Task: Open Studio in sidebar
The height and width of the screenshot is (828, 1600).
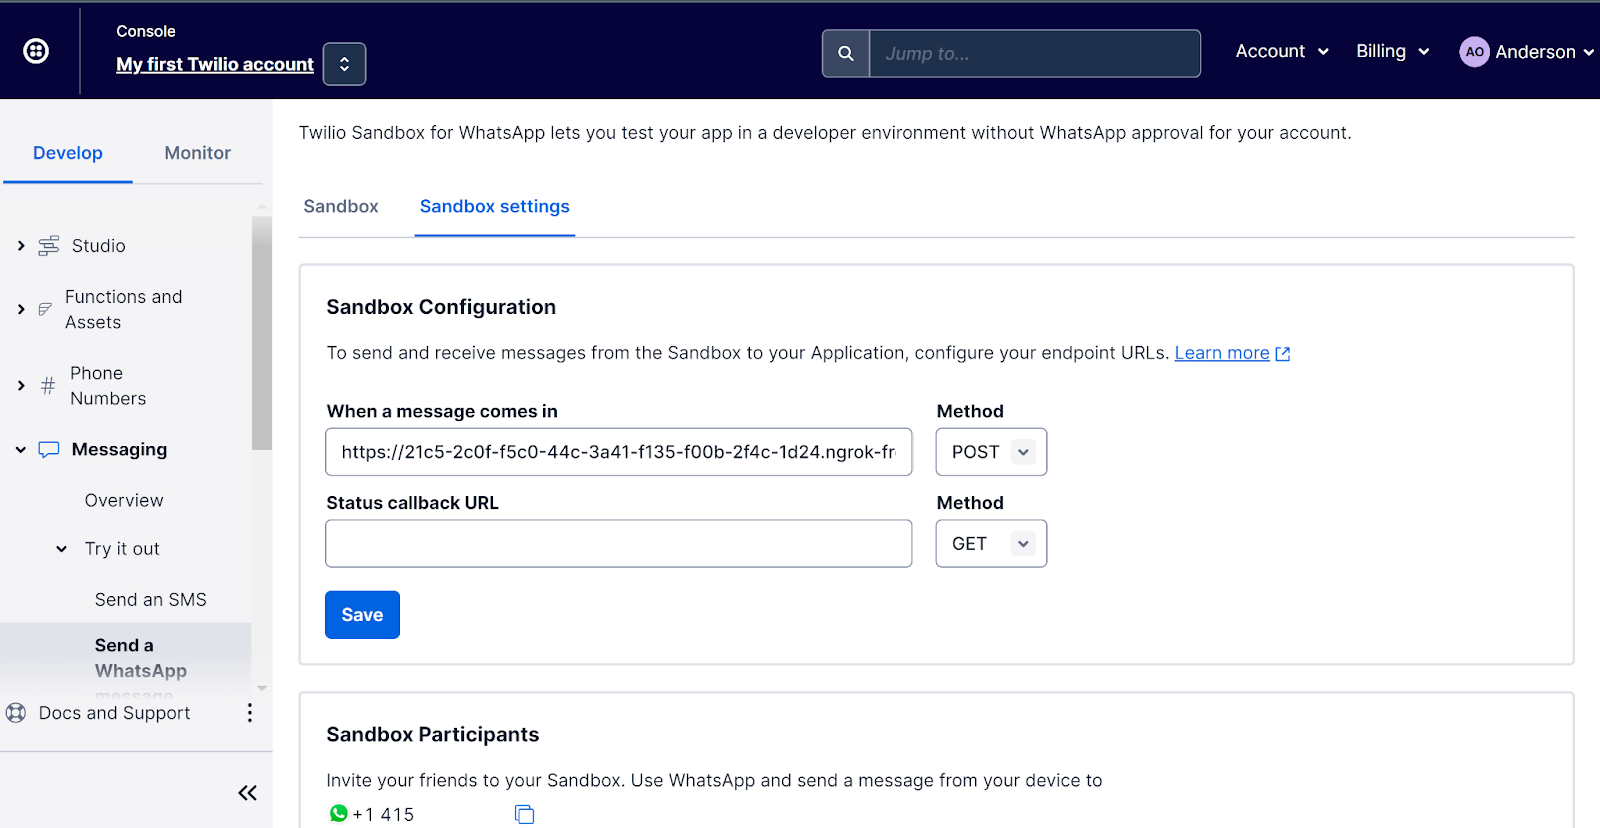Action: click(98, 246)
